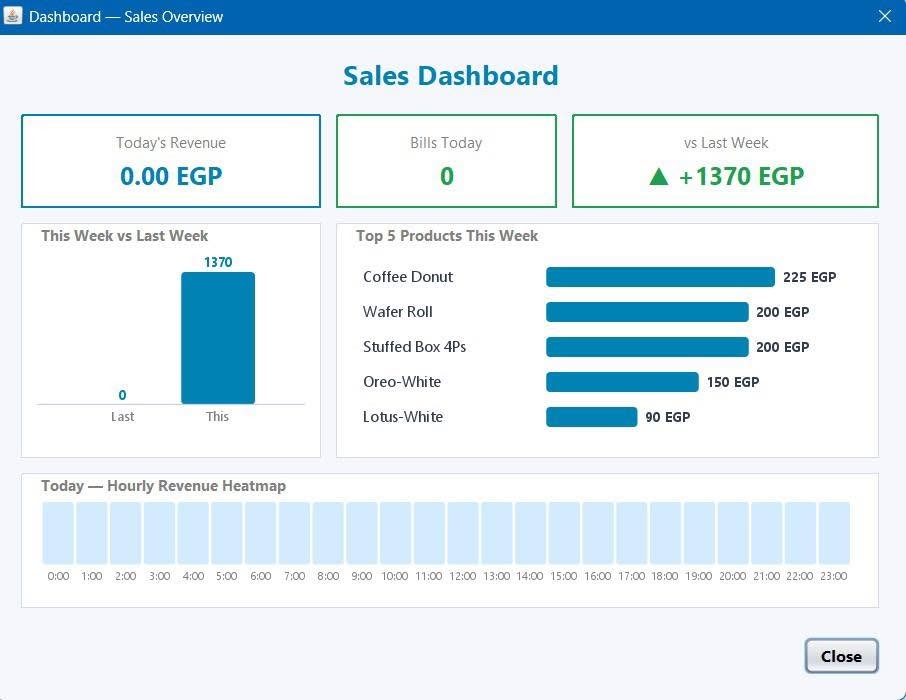
Task: Select the 12:00 heatmap cell
Action: (463, 533)
